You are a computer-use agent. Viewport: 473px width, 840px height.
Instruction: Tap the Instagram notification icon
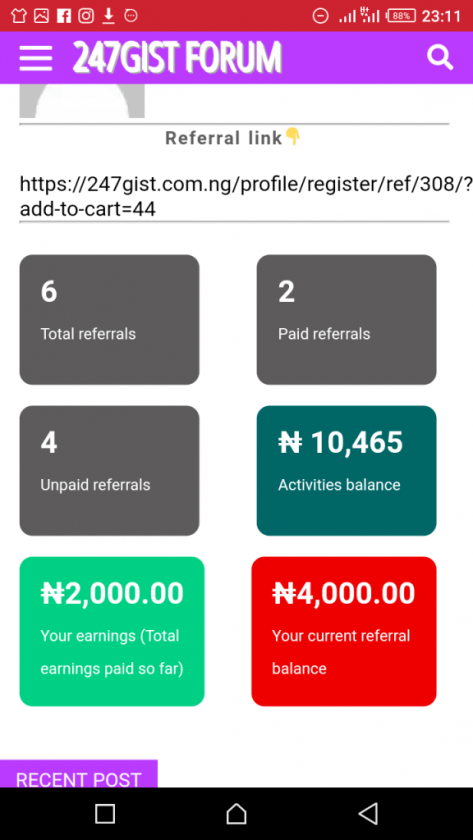(86, 16)
